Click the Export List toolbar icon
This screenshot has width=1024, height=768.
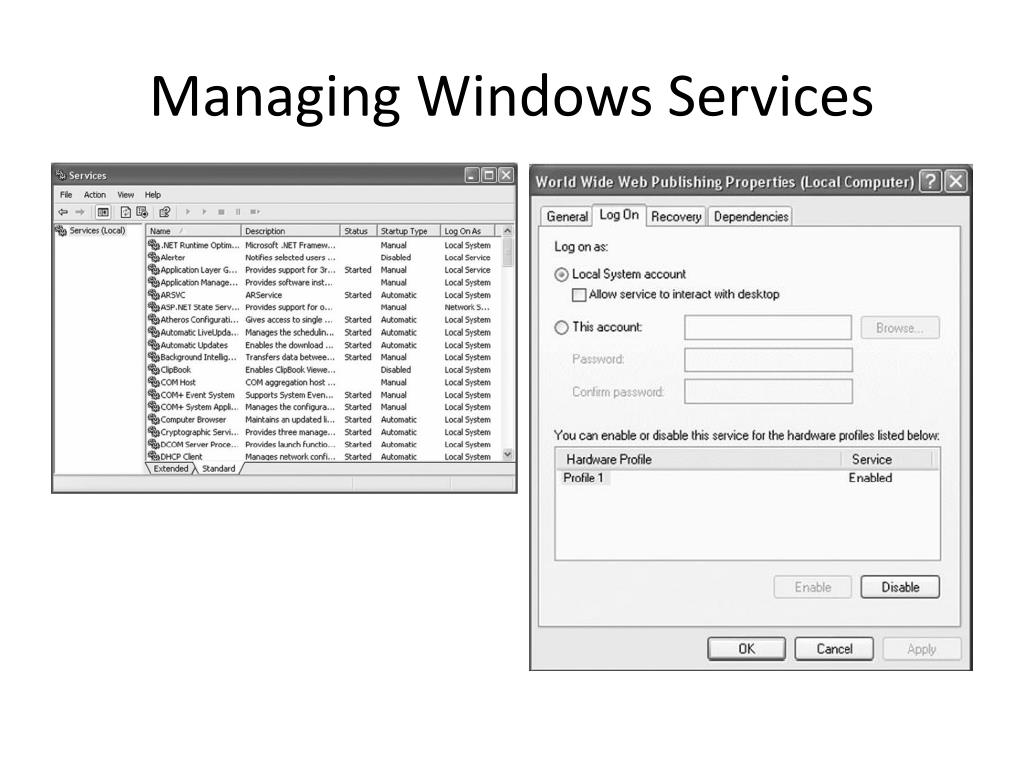(142, 212)
